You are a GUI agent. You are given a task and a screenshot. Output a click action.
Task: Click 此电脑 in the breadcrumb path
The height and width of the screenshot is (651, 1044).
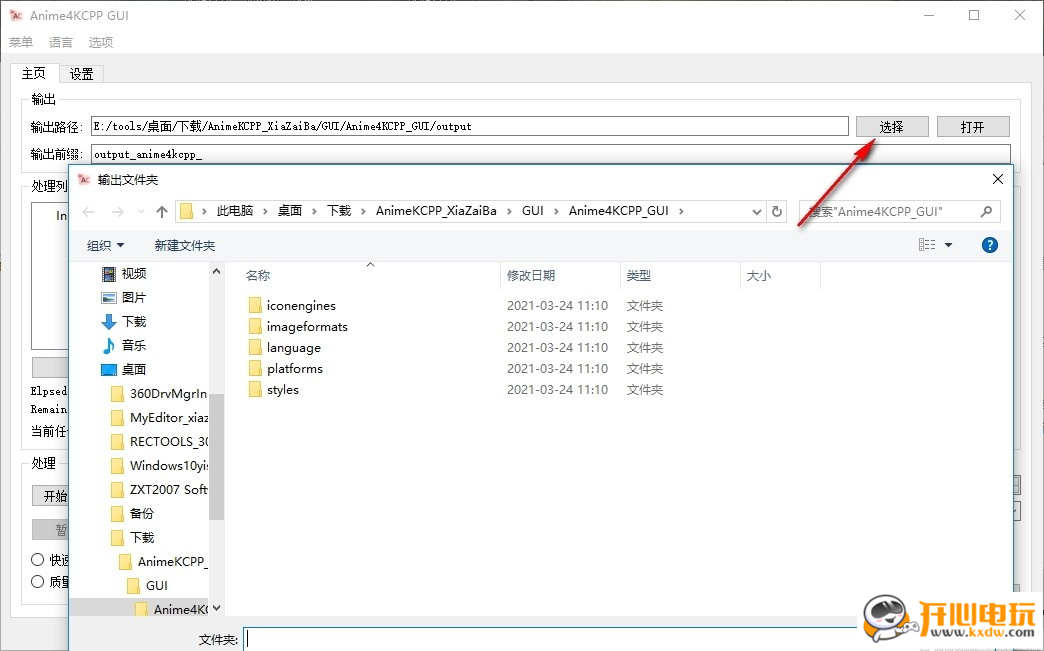point(235,211)
